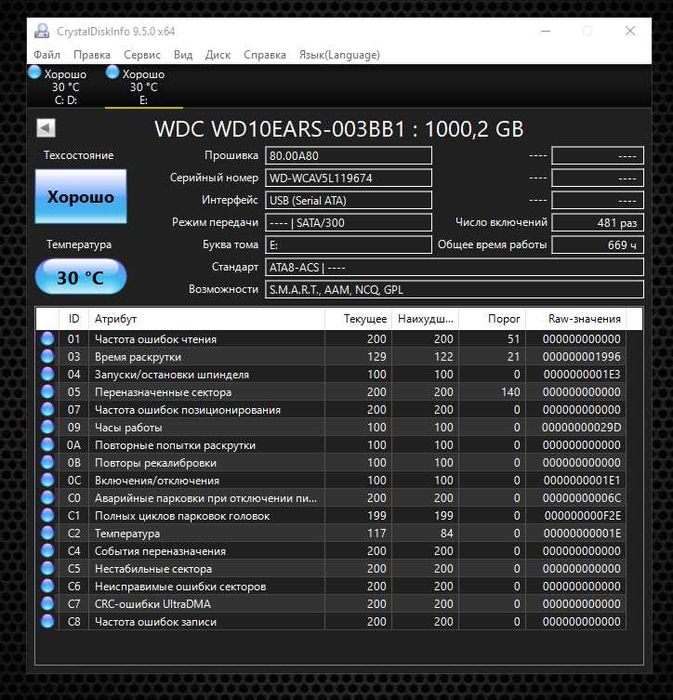This screenshot has width=673, height=700.
Task: Click the ID column header
Action: 74,319
